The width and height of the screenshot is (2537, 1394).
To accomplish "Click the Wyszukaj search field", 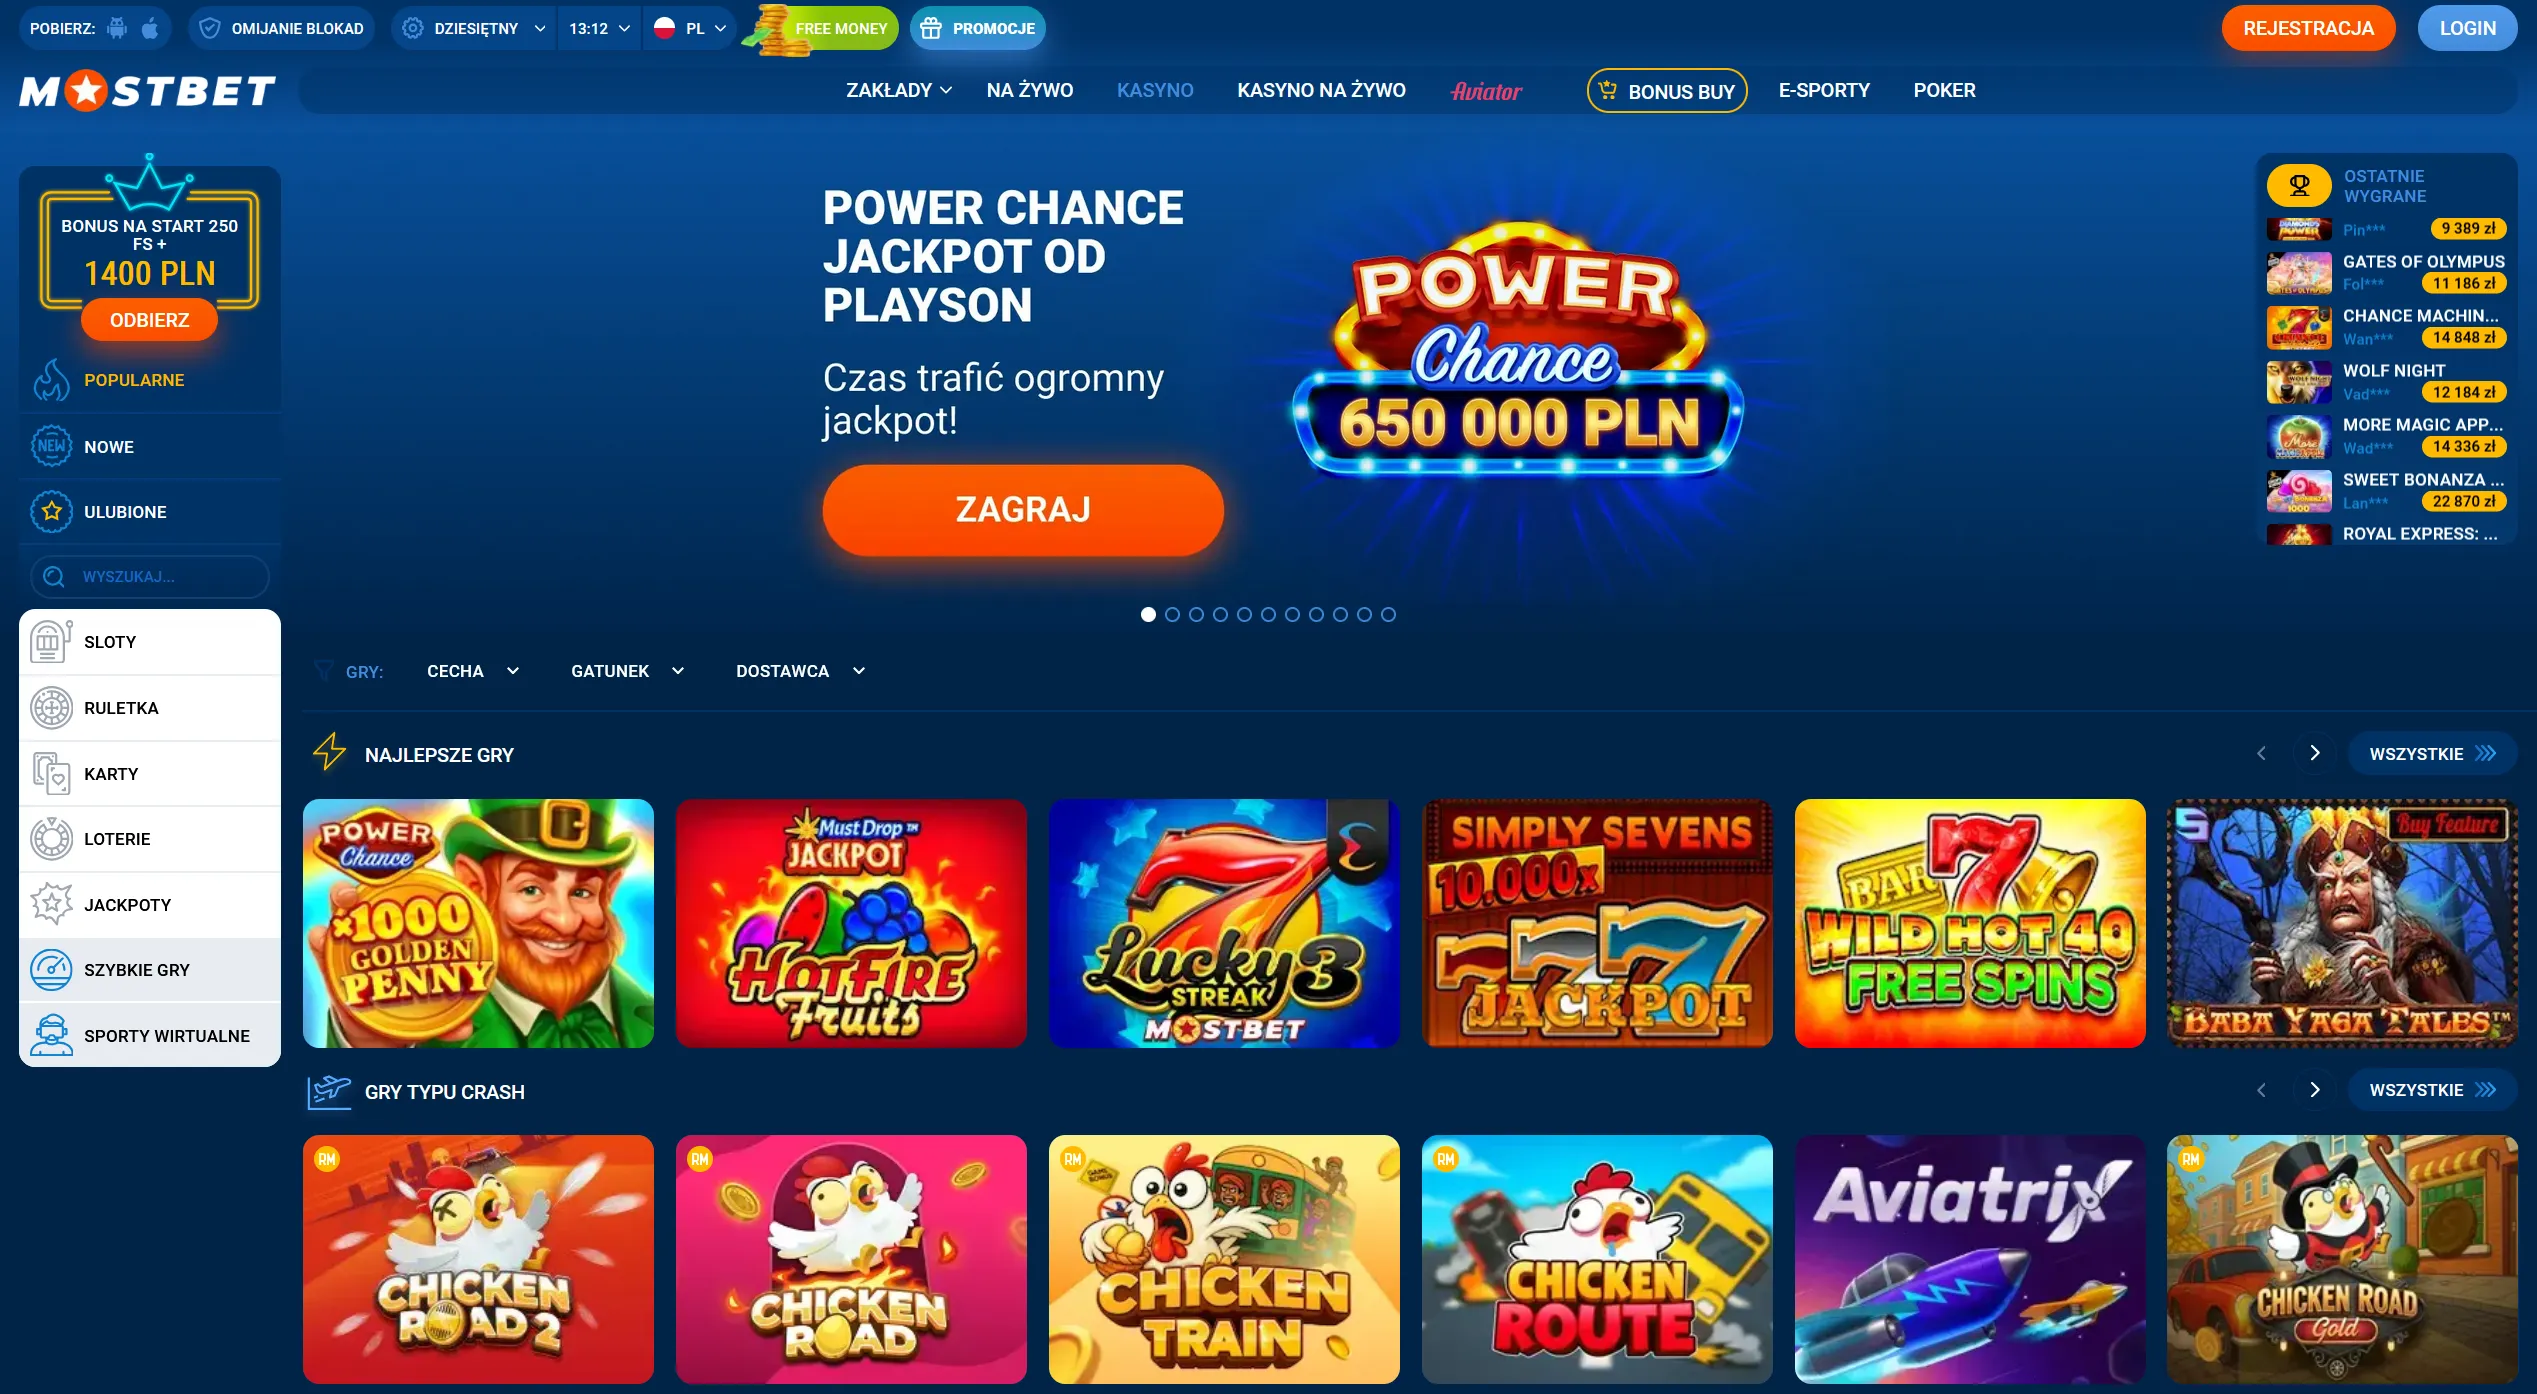I will coord(150,577).
